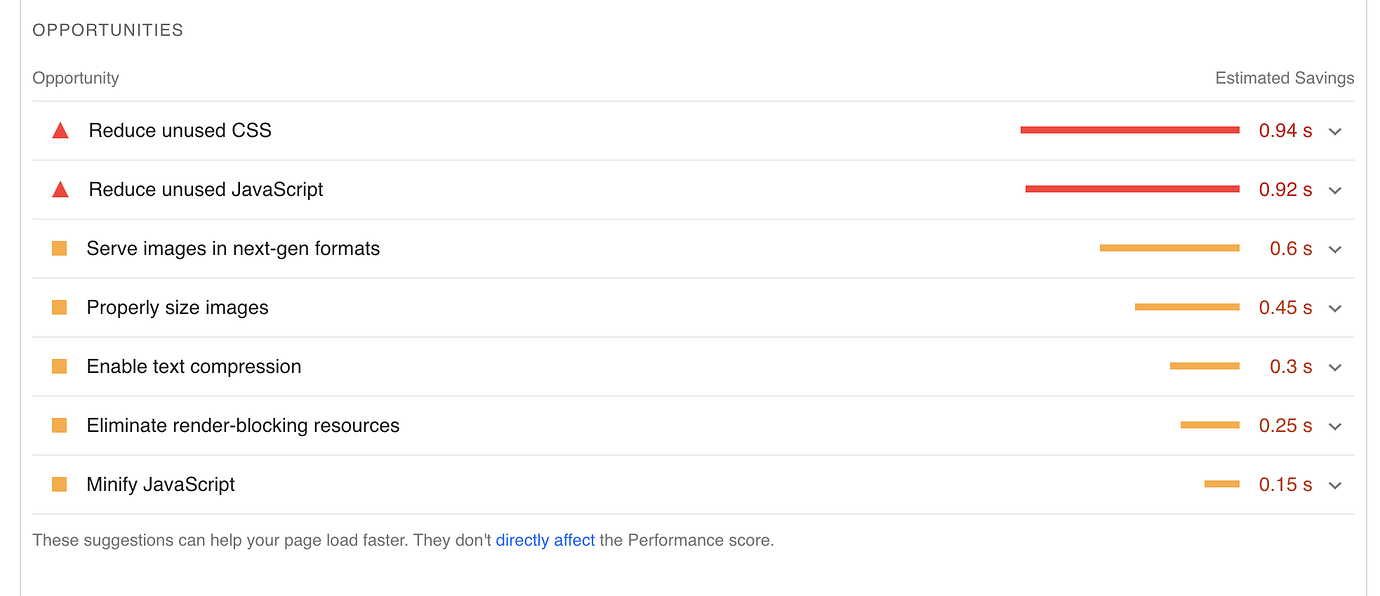Click the red triangle beside Reduce unused JavaScript

point(59,189)
